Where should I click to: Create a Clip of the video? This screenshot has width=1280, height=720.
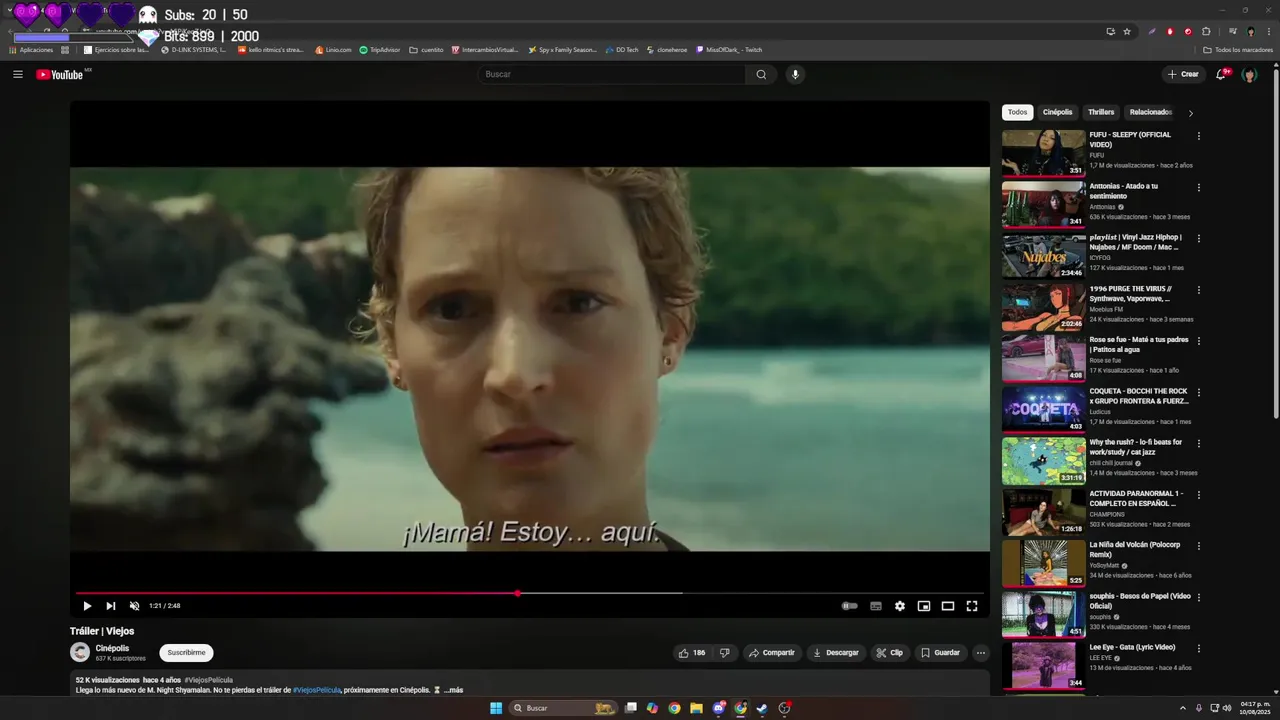(889, 653)
